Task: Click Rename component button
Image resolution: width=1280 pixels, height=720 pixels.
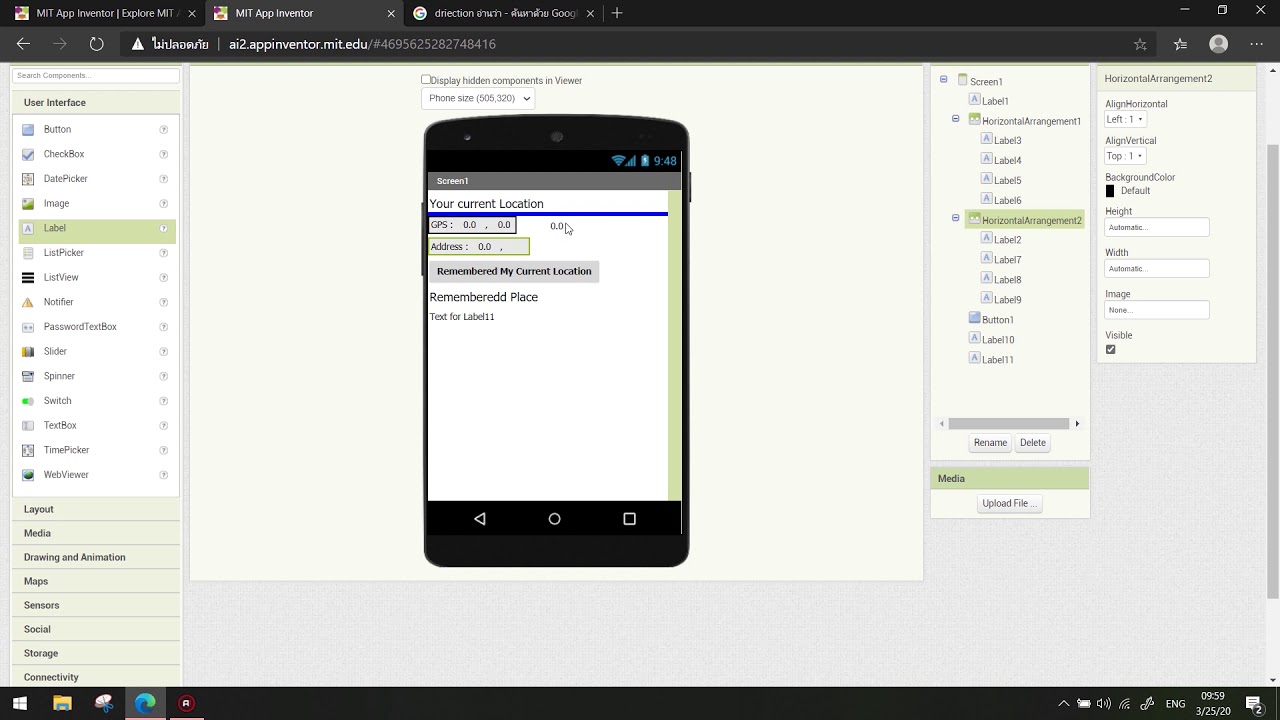Action: [x=990, y=443]
